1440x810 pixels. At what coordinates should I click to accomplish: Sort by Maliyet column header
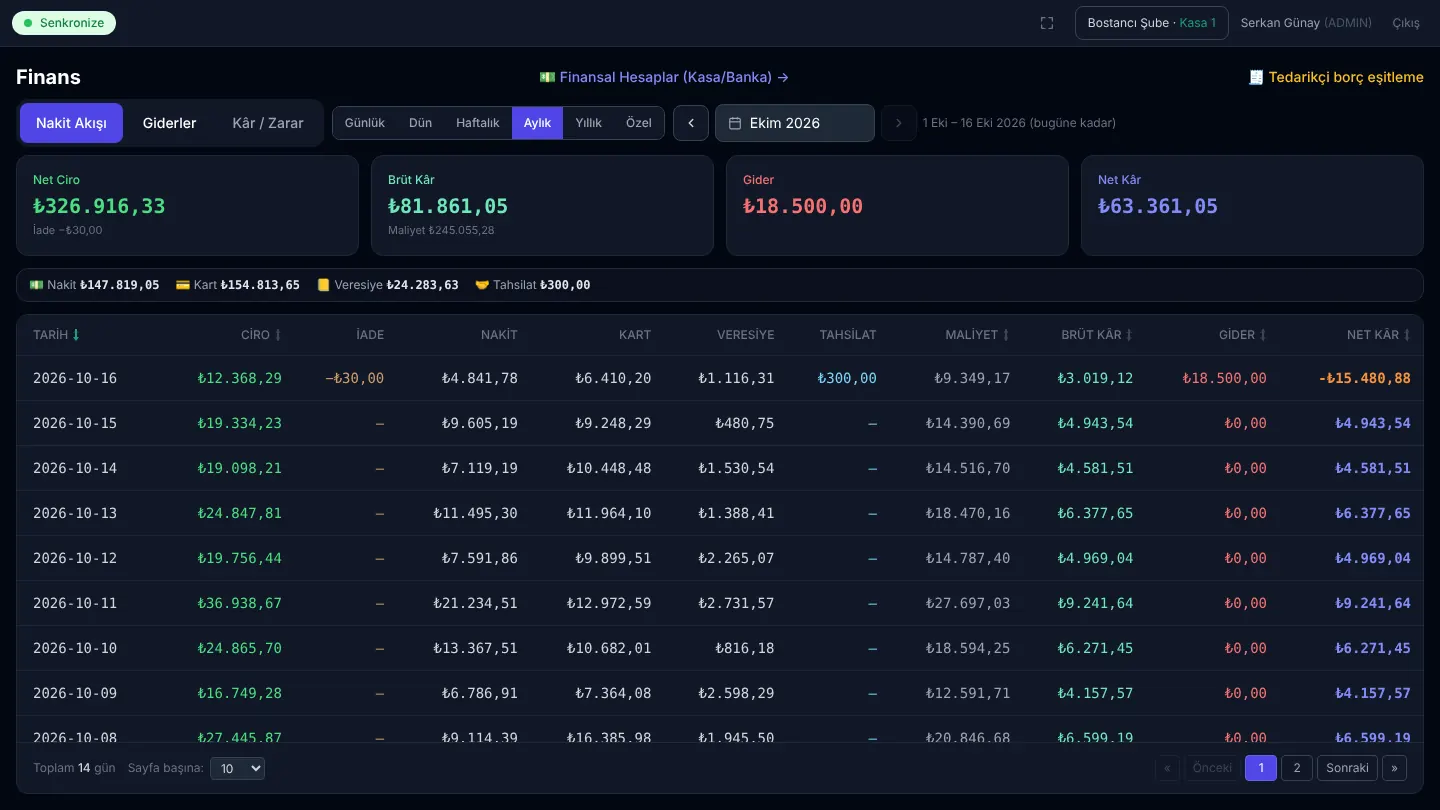pyautogui.click(x=978, y=335)
